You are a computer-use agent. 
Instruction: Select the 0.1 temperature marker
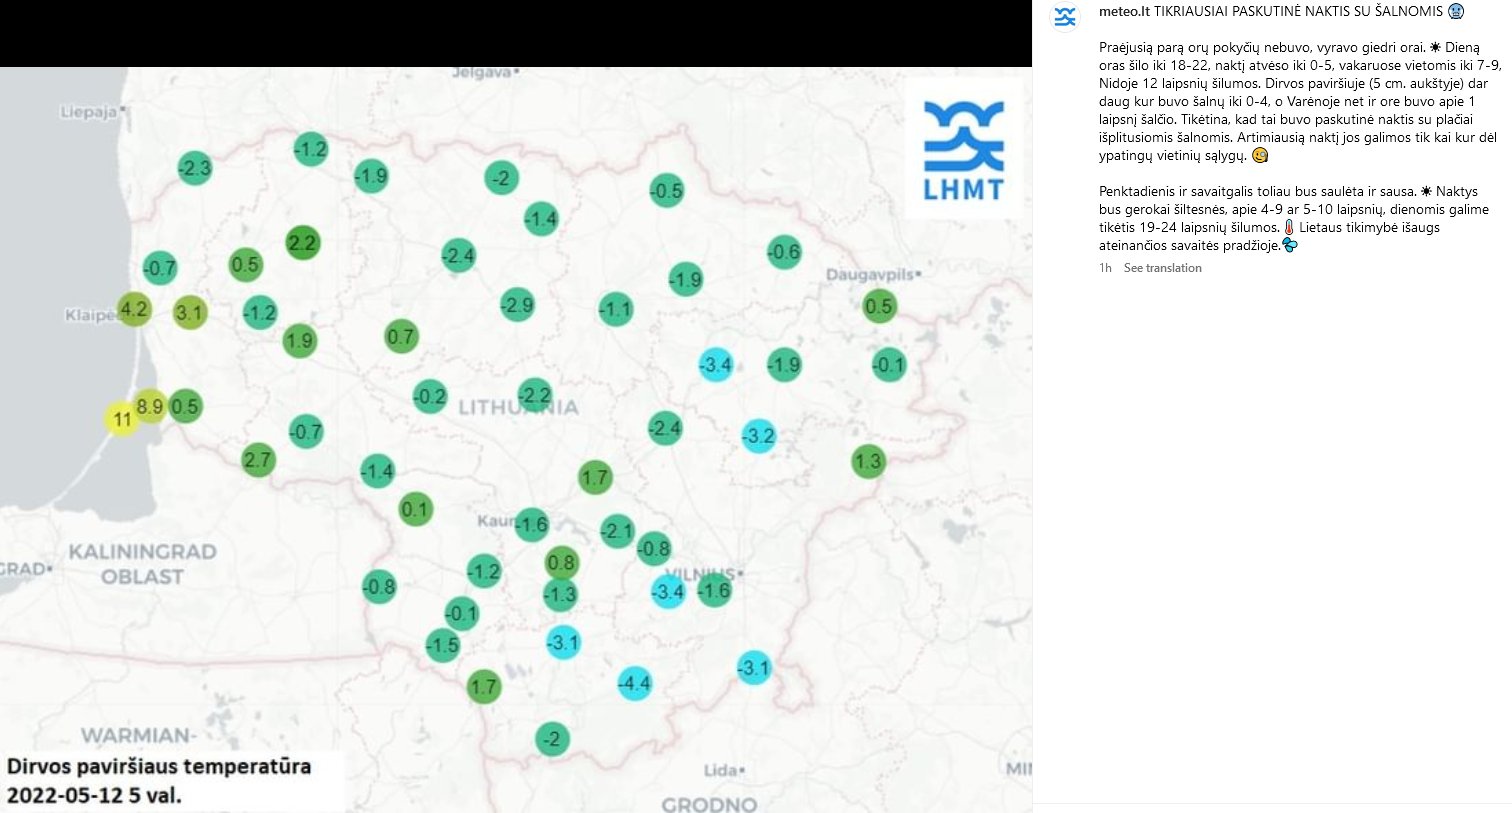click(415, 510)
